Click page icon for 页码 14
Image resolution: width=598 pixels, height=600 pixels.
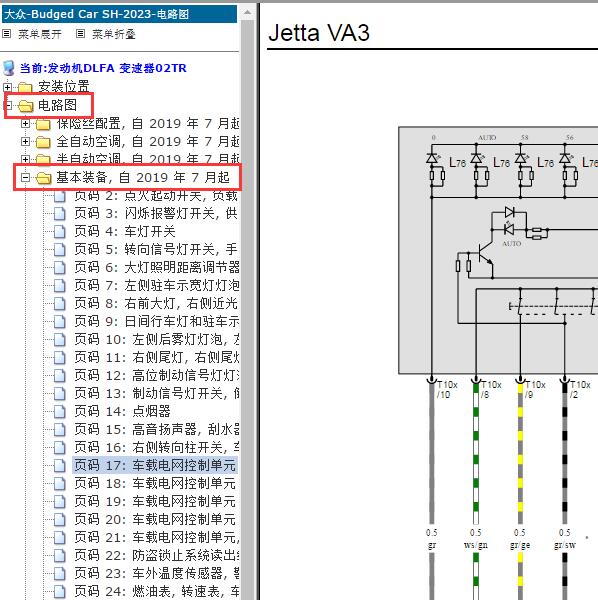coord(59,411)
